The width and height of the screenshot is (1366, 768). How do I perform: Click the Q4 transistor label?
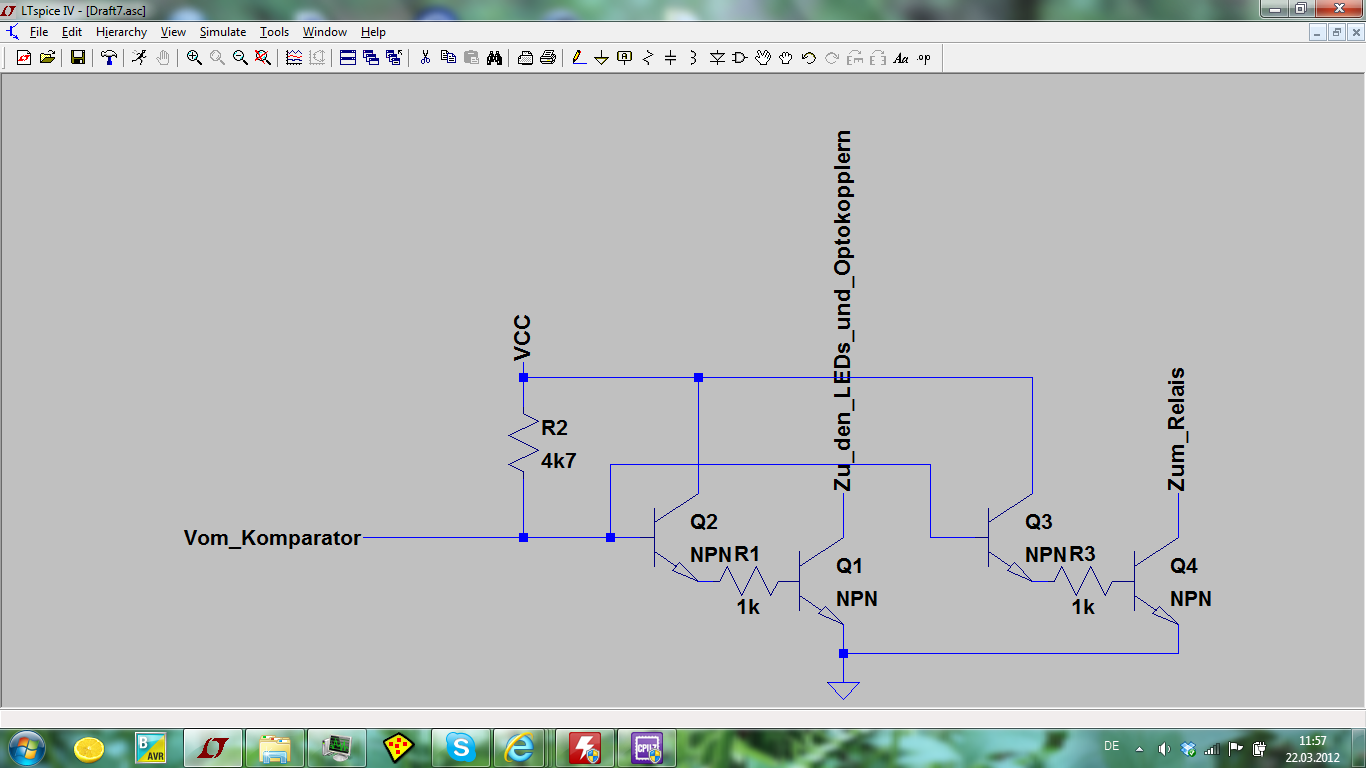point(1184,566)
